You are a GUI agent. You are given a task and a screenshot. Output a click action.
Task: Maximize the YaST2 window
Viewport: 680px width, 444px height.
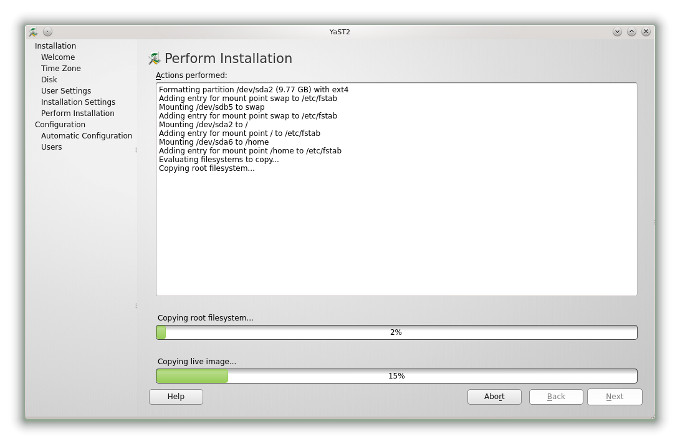coord(631,32)
